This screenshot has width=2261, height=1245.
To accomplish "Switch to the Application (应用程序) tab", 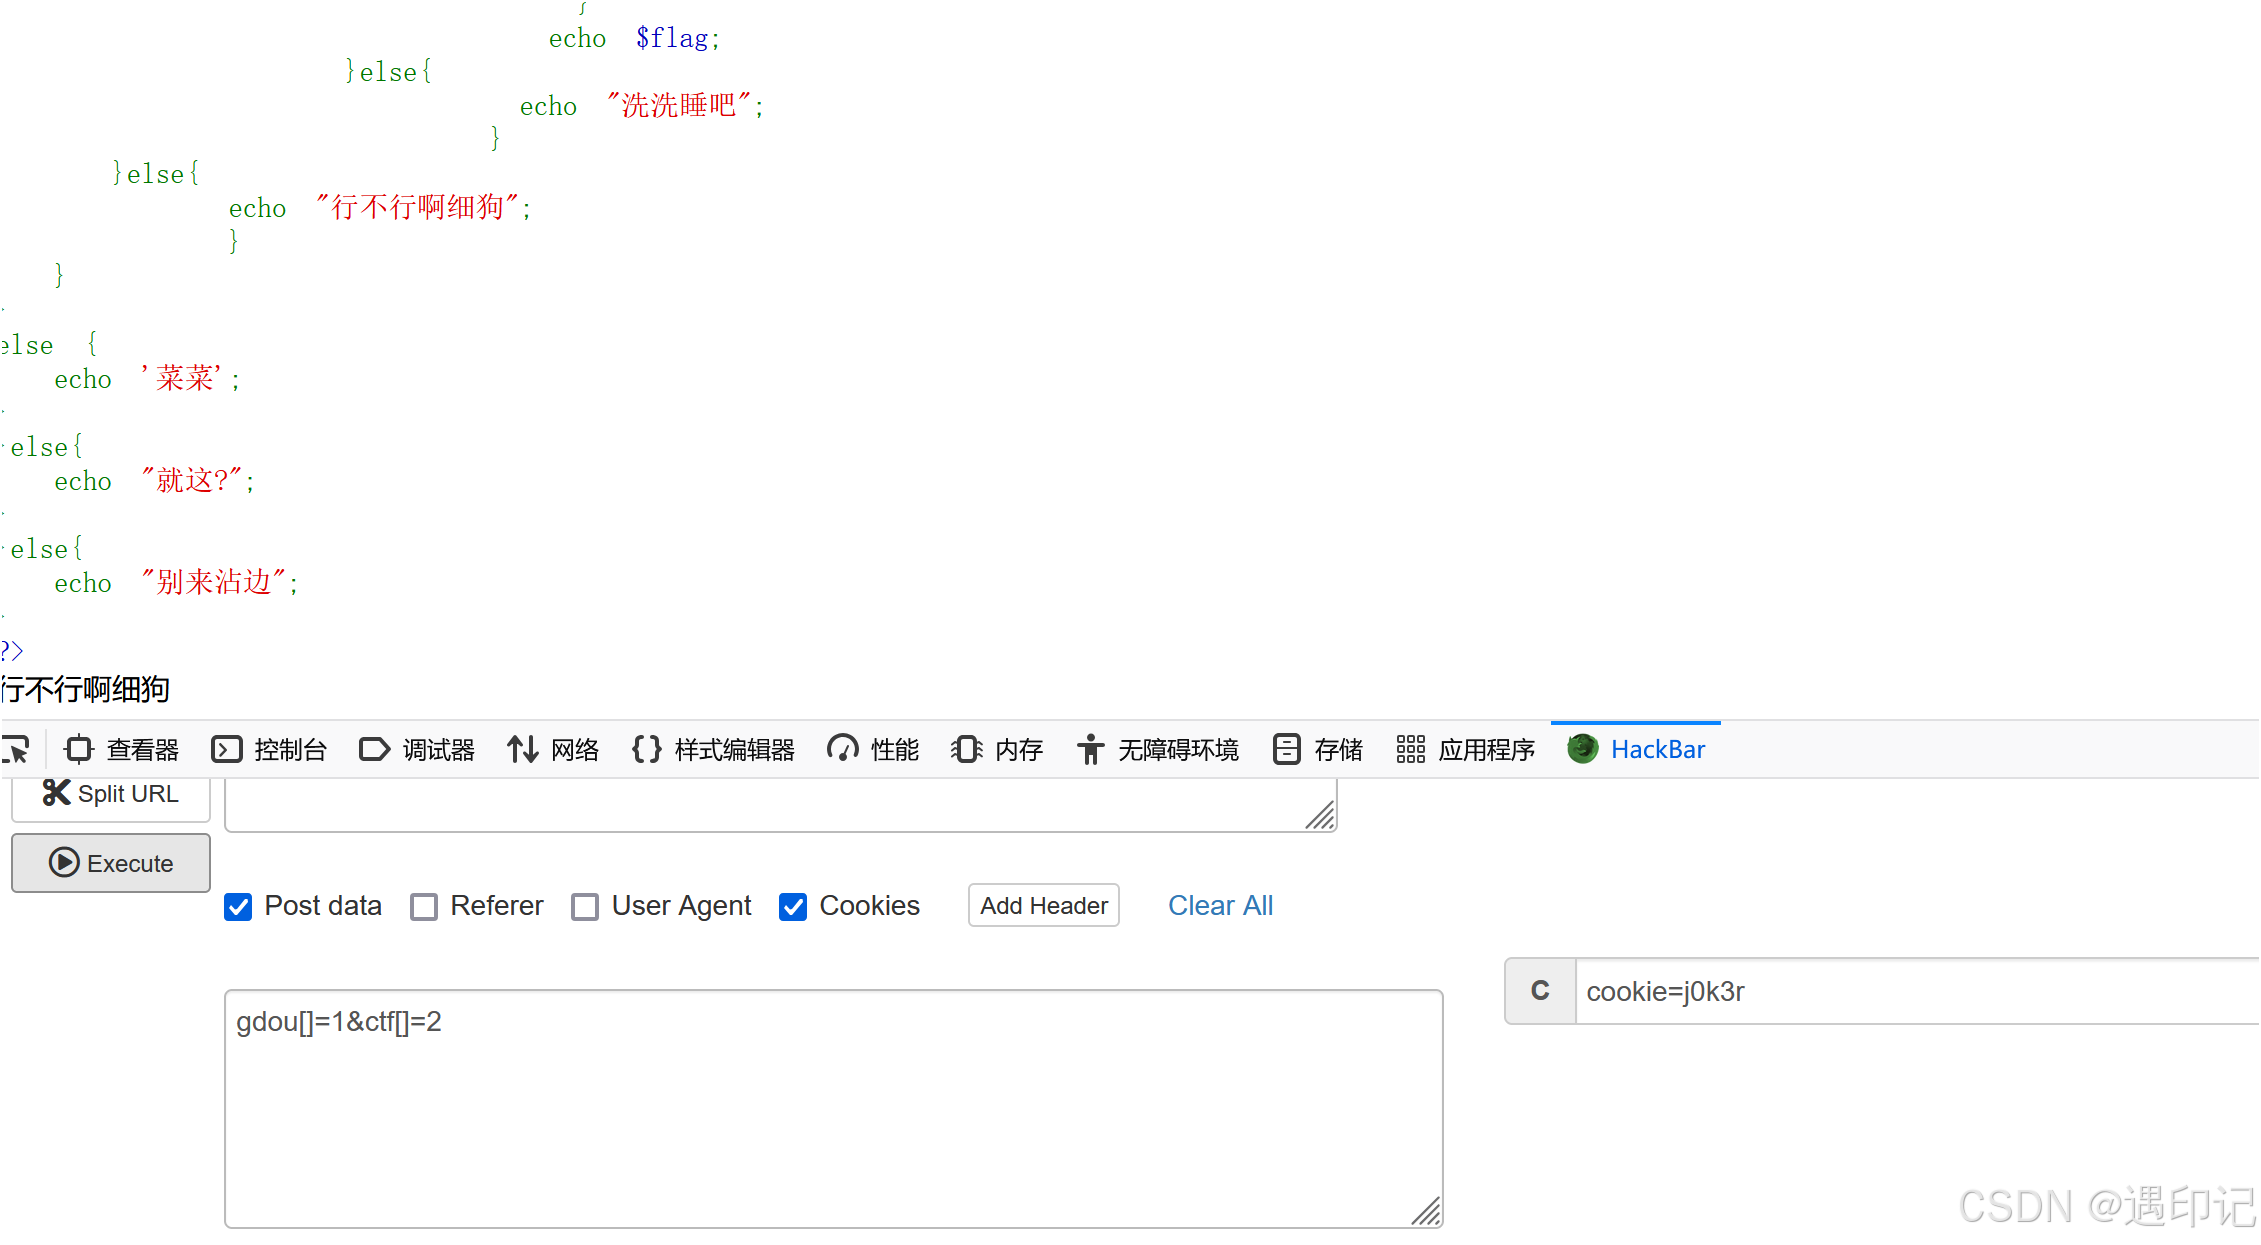I will coord(1466,749).
